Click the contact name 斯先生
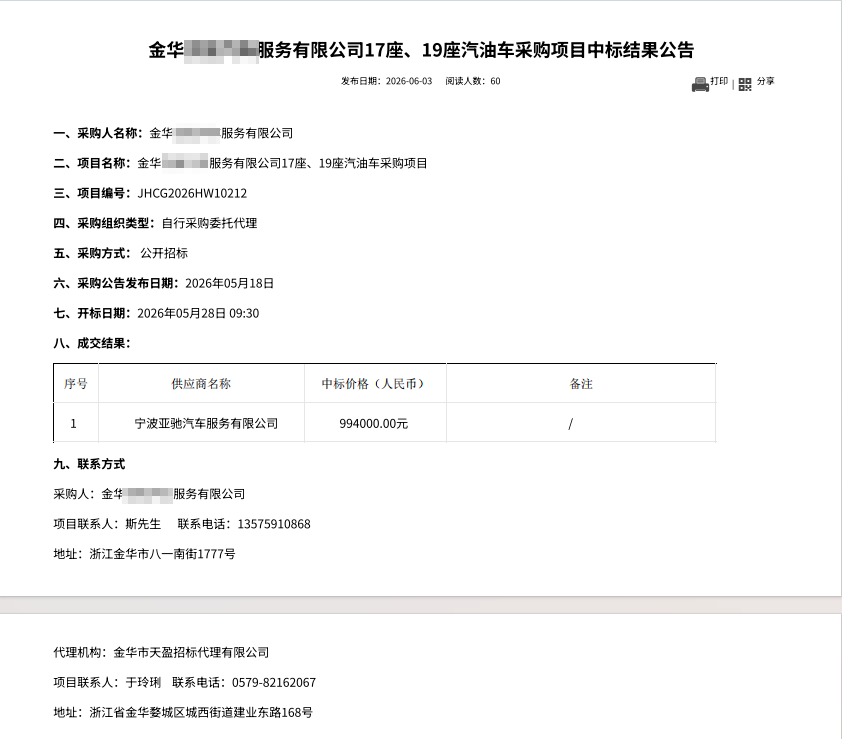Image resolution: width=842 pixels, height=739 pixels. point(143,524)
